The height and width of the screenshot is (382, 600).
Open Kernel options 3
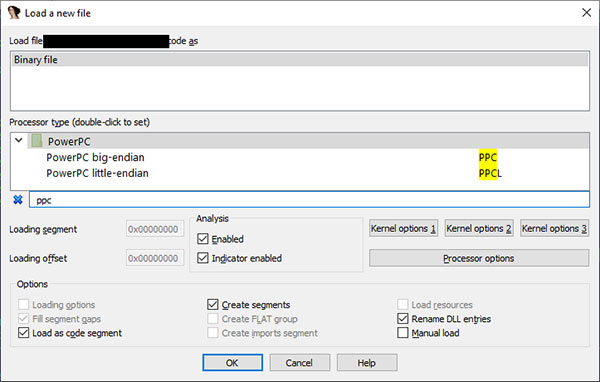(x=554, y=229)
